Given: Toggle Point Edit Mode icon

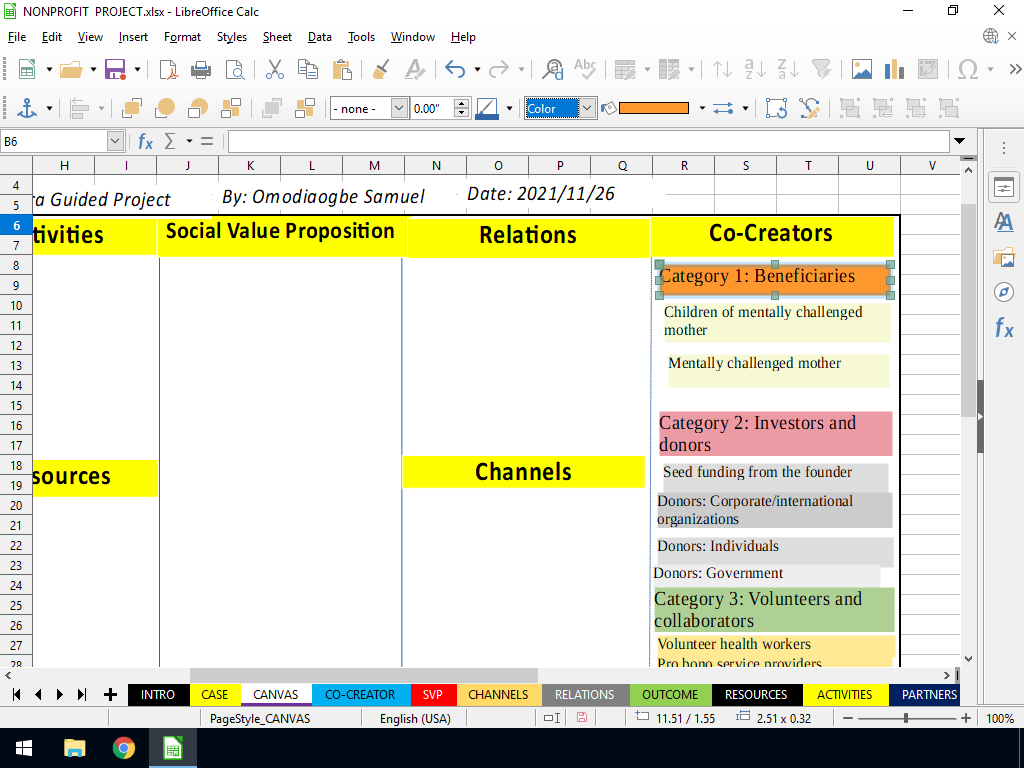Looking at the screenshot, I should [809, 108].
